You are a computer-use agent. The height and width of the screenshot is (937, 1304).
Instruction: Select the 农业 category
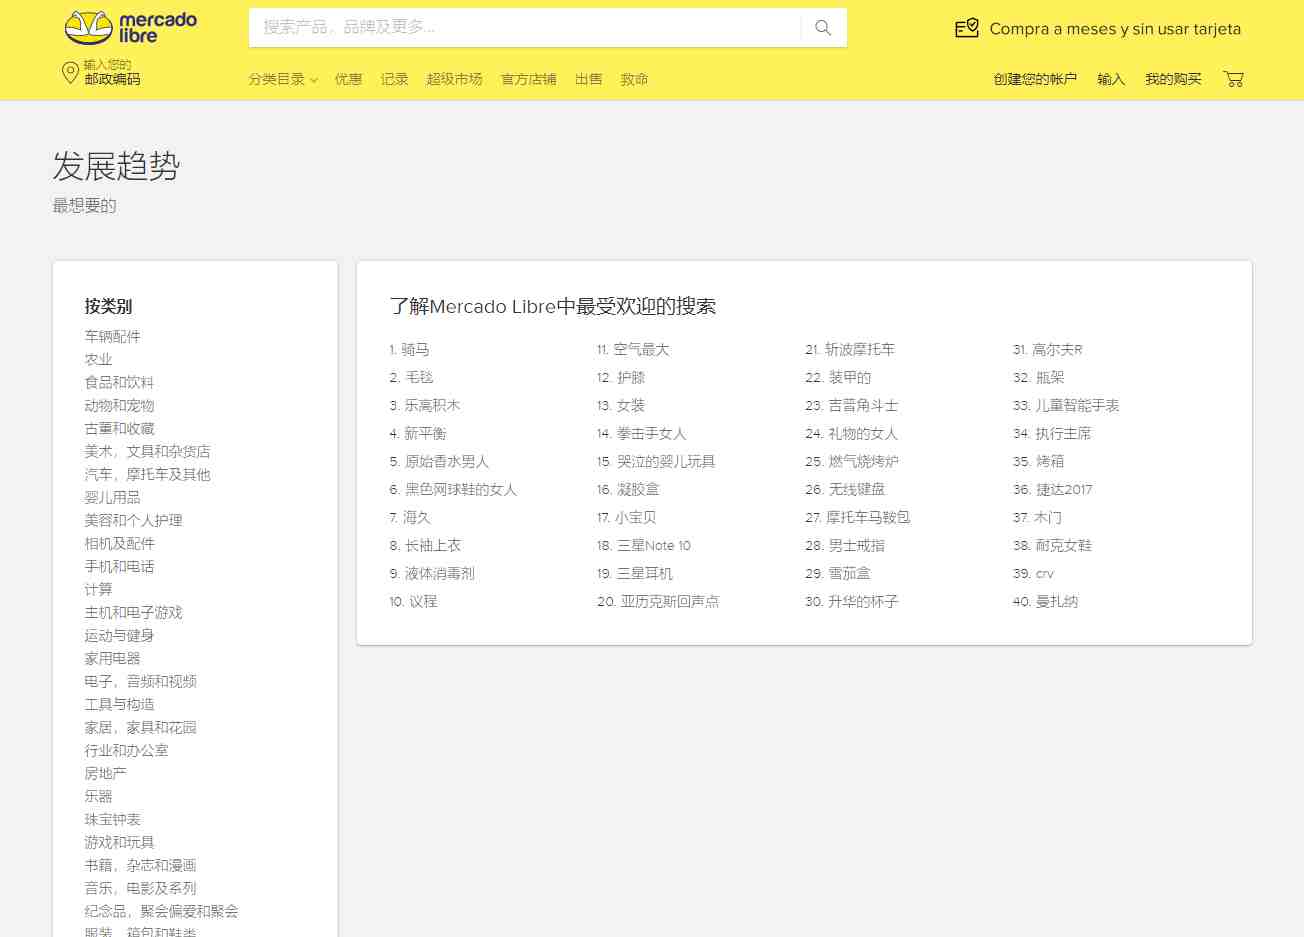pos(98,359)
